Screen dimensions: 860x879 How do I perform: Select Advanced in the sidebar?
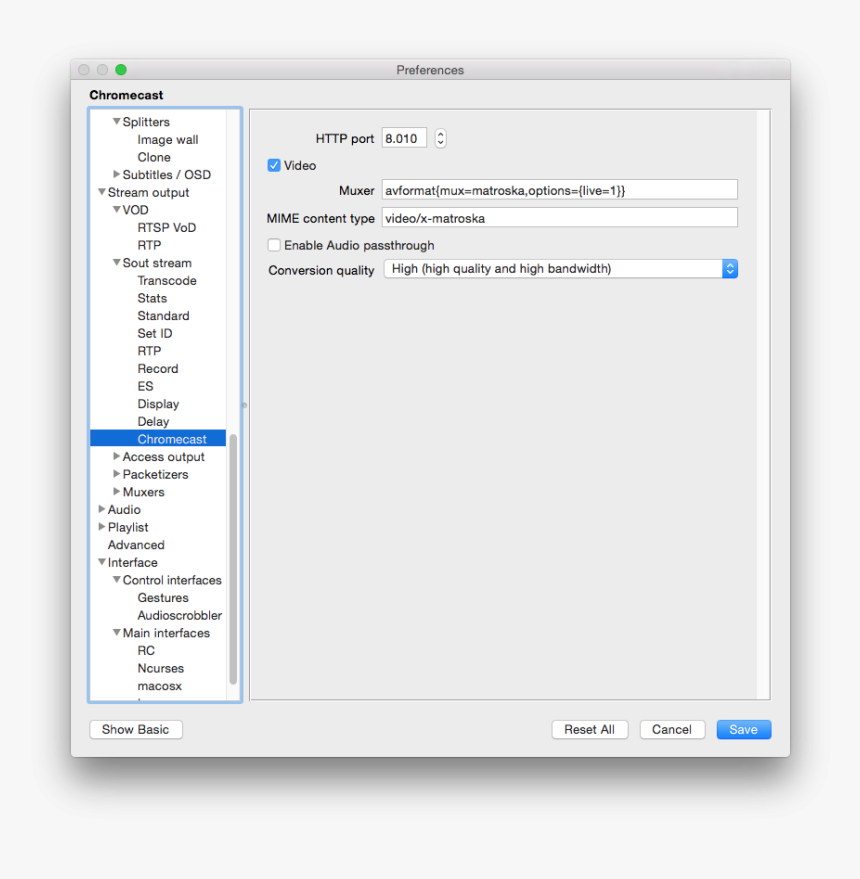(x=136, y=545)
